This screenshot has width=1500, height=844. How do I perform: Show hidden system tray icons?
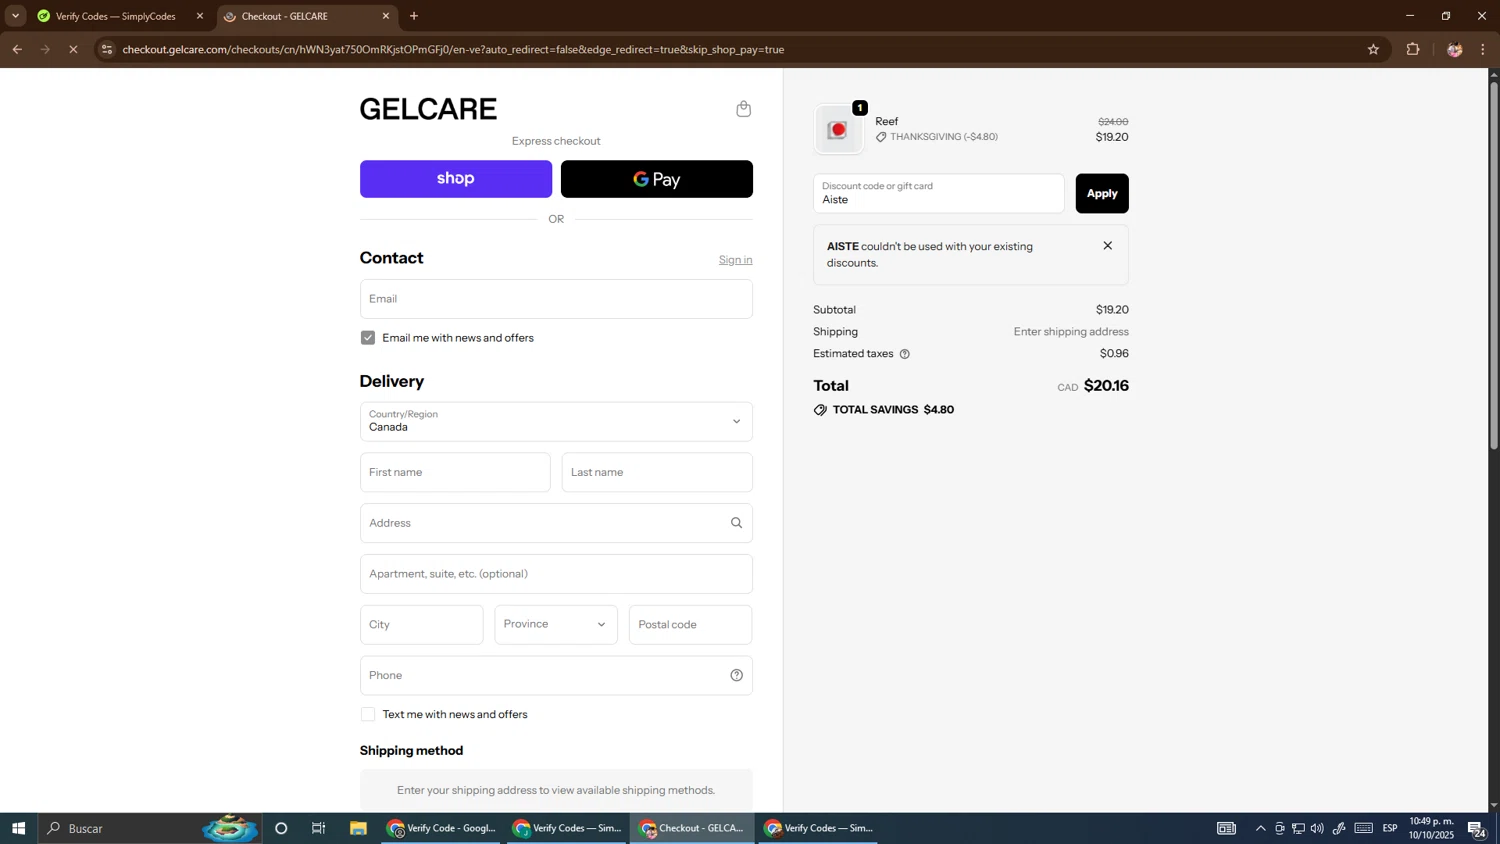pyautogui.click(x=1260, y=828)
